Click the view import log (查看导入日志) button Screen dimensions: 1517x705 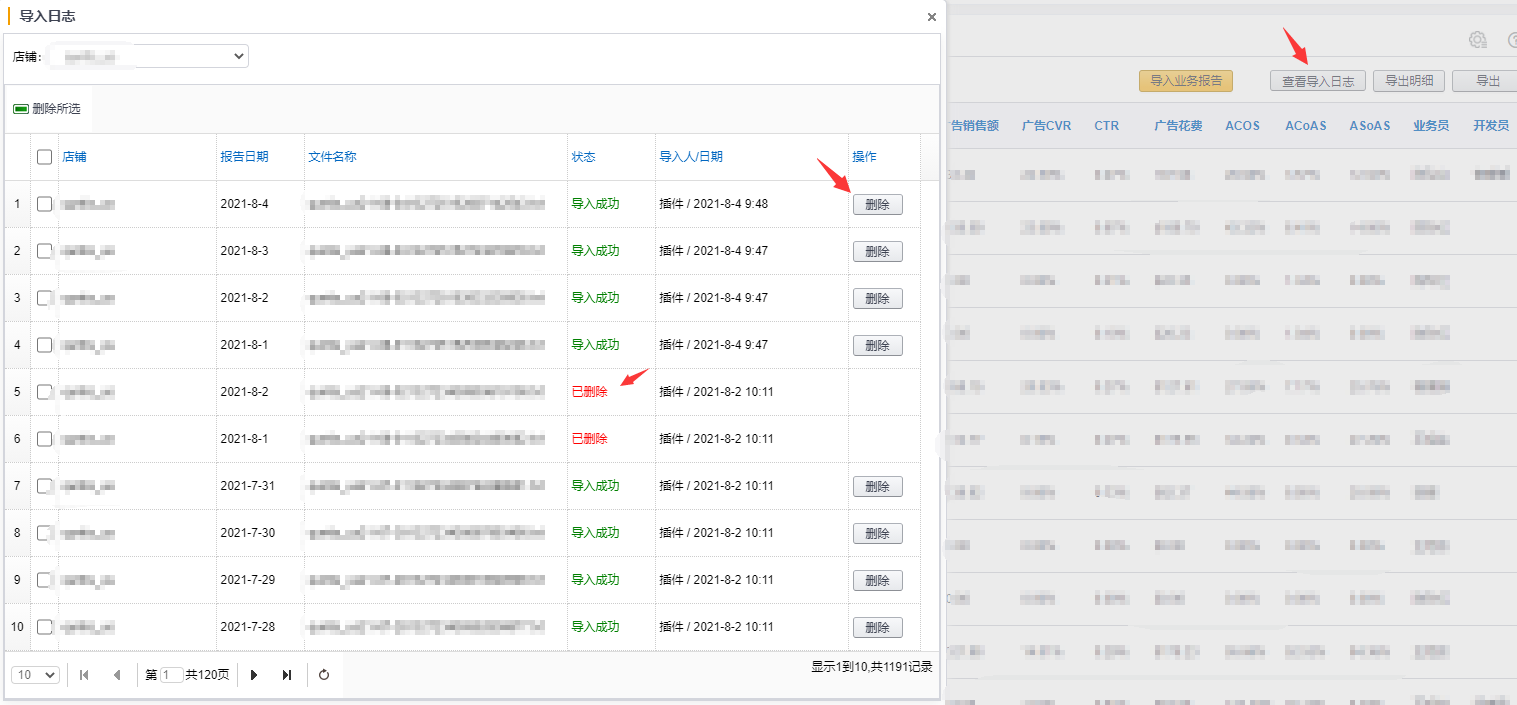pos(1317,82)
